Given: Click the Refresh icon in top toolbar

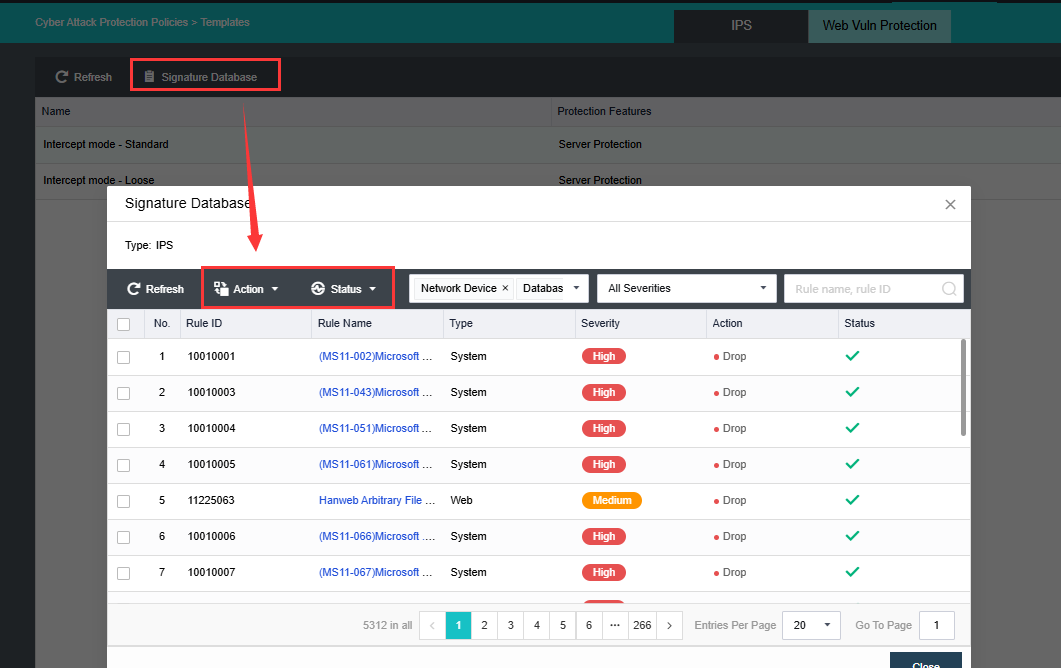Looking at the screenshot, I should point(62,77).
